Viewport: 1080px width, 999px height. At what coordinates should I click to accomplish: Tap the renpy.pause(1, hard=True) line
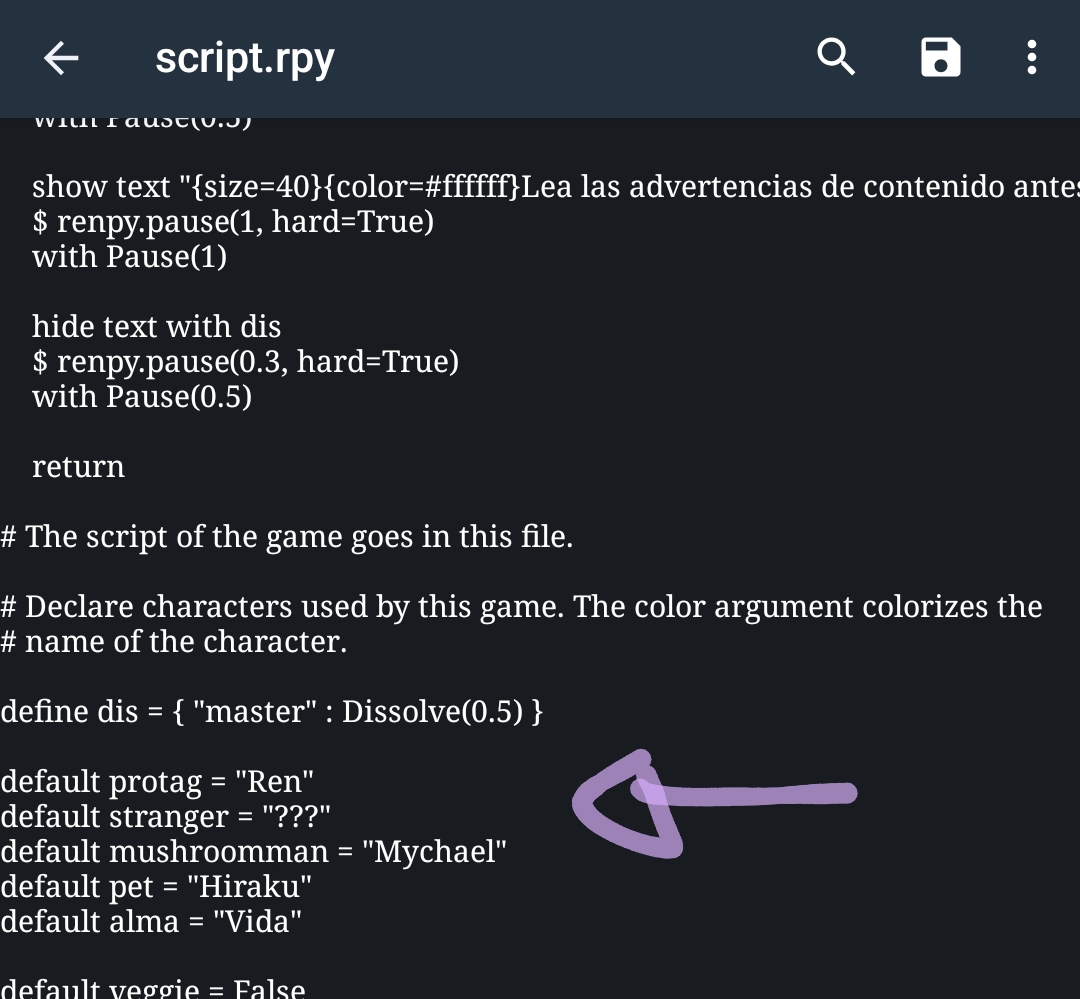pyautogui.click(x=233, y=222)
